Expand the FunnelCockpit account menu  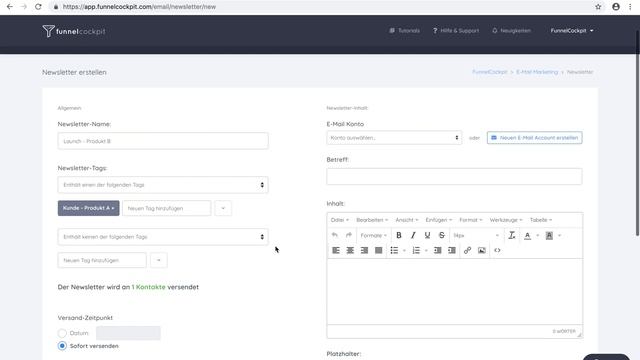(571, 31)
